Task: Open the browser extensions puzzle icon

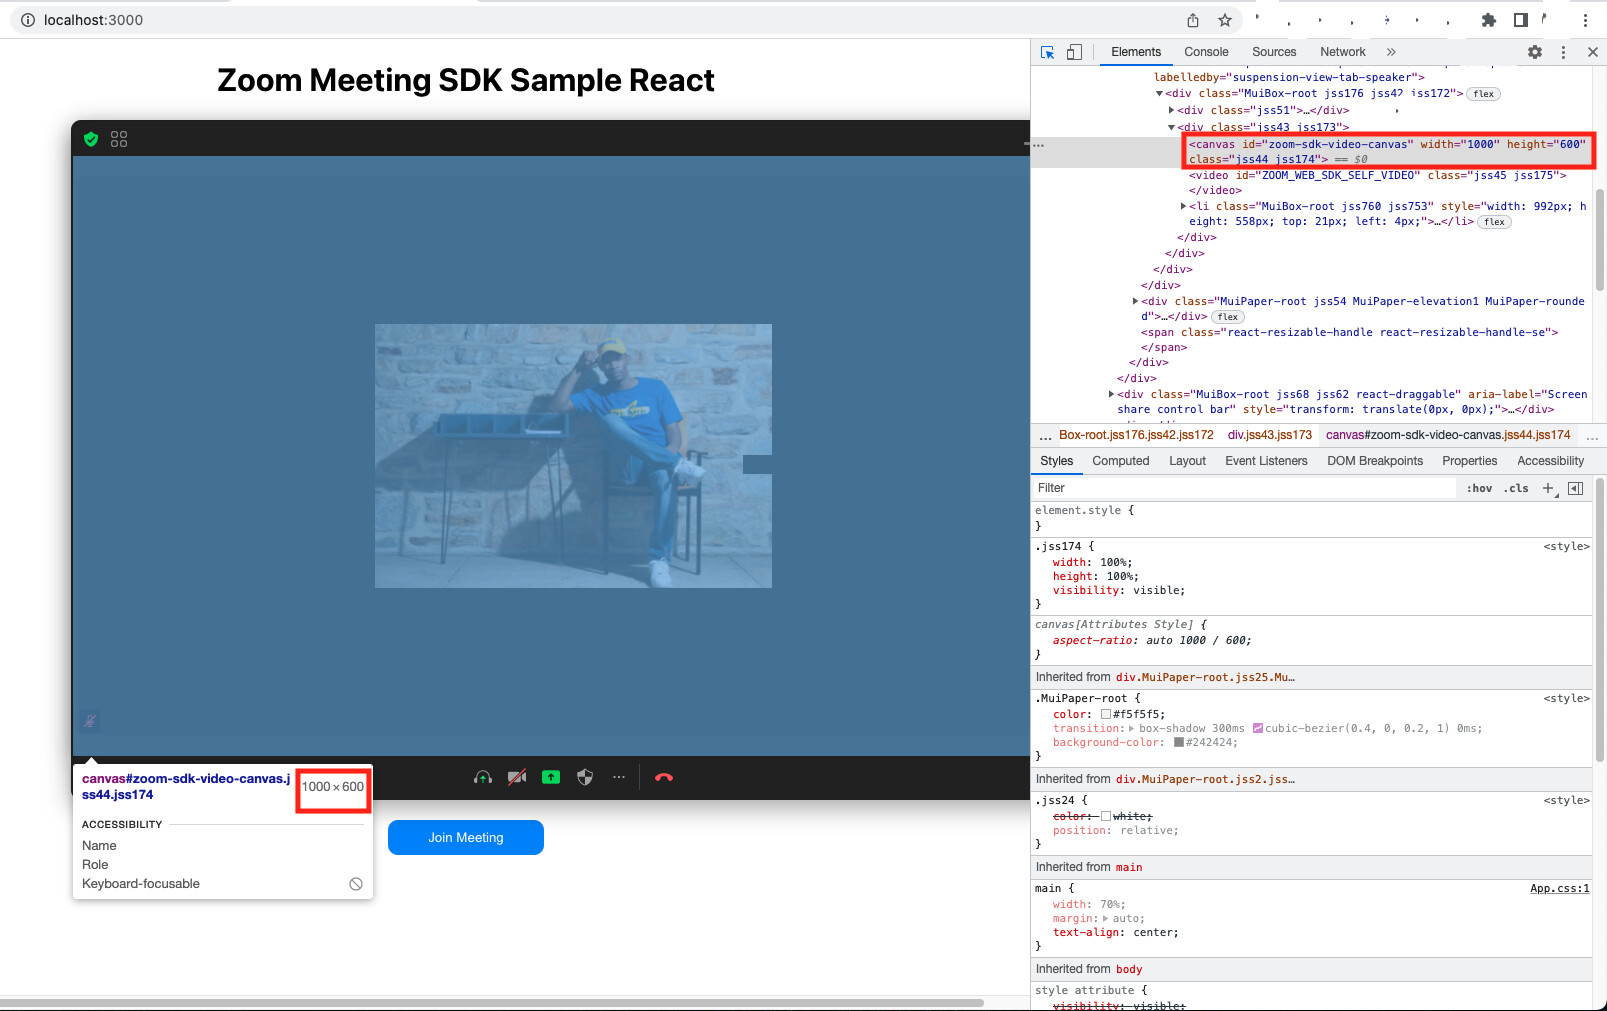Action: point(1489,20)
